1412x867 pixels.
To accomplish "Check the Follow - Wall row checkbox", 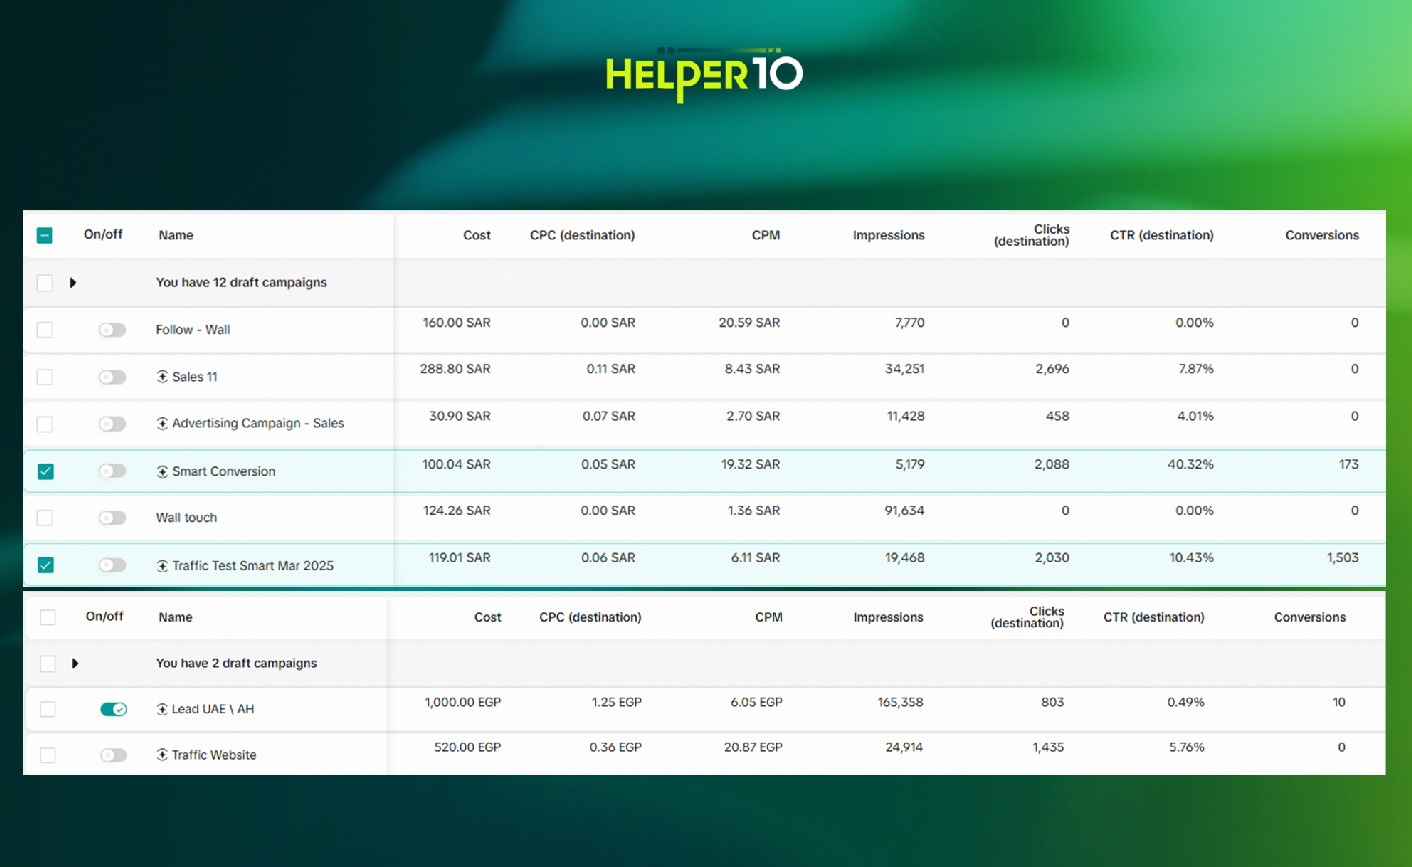I will [45, 330].
